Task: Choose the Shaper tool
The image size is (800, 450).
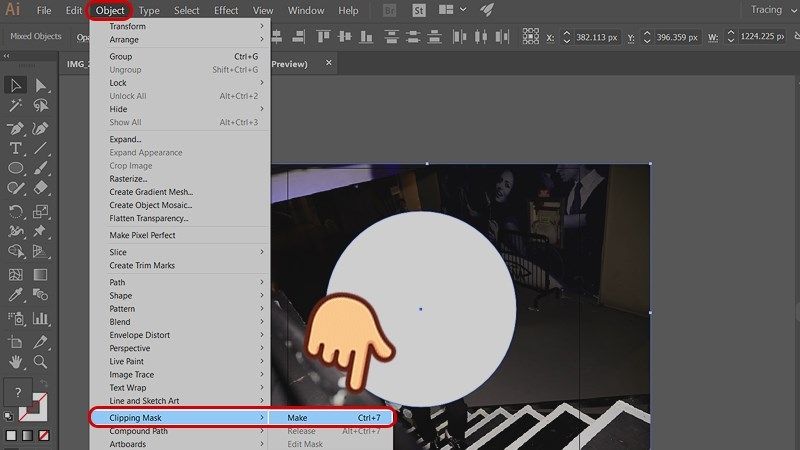Action: [15, 188]
